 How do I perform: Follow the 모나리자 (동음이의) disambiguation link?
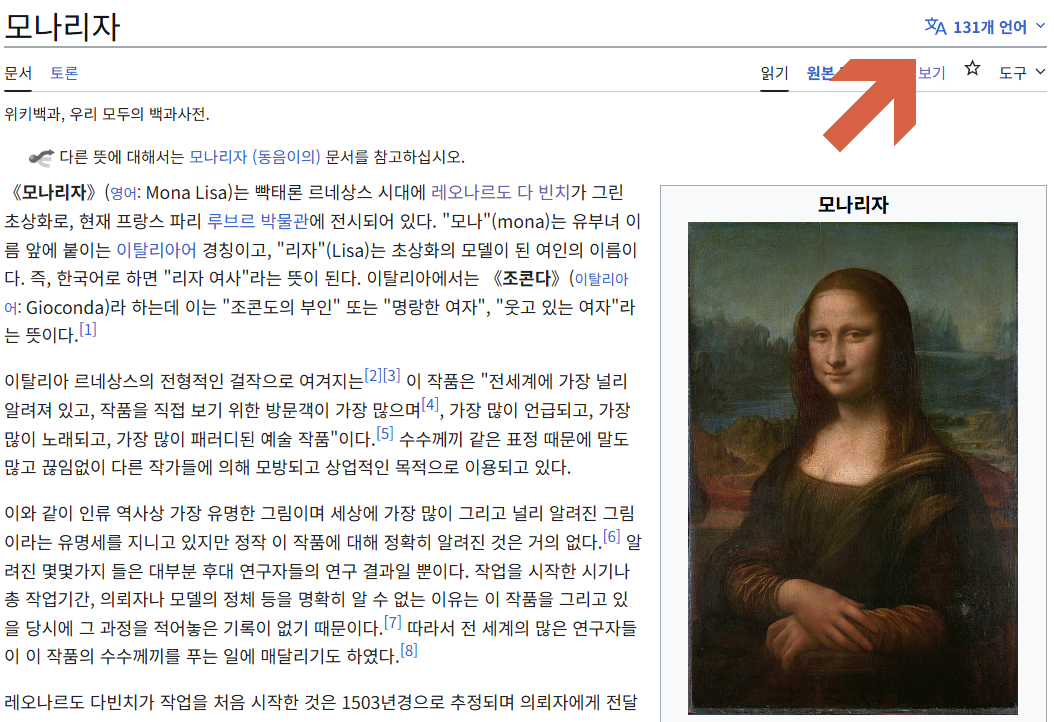coord(255,157)
